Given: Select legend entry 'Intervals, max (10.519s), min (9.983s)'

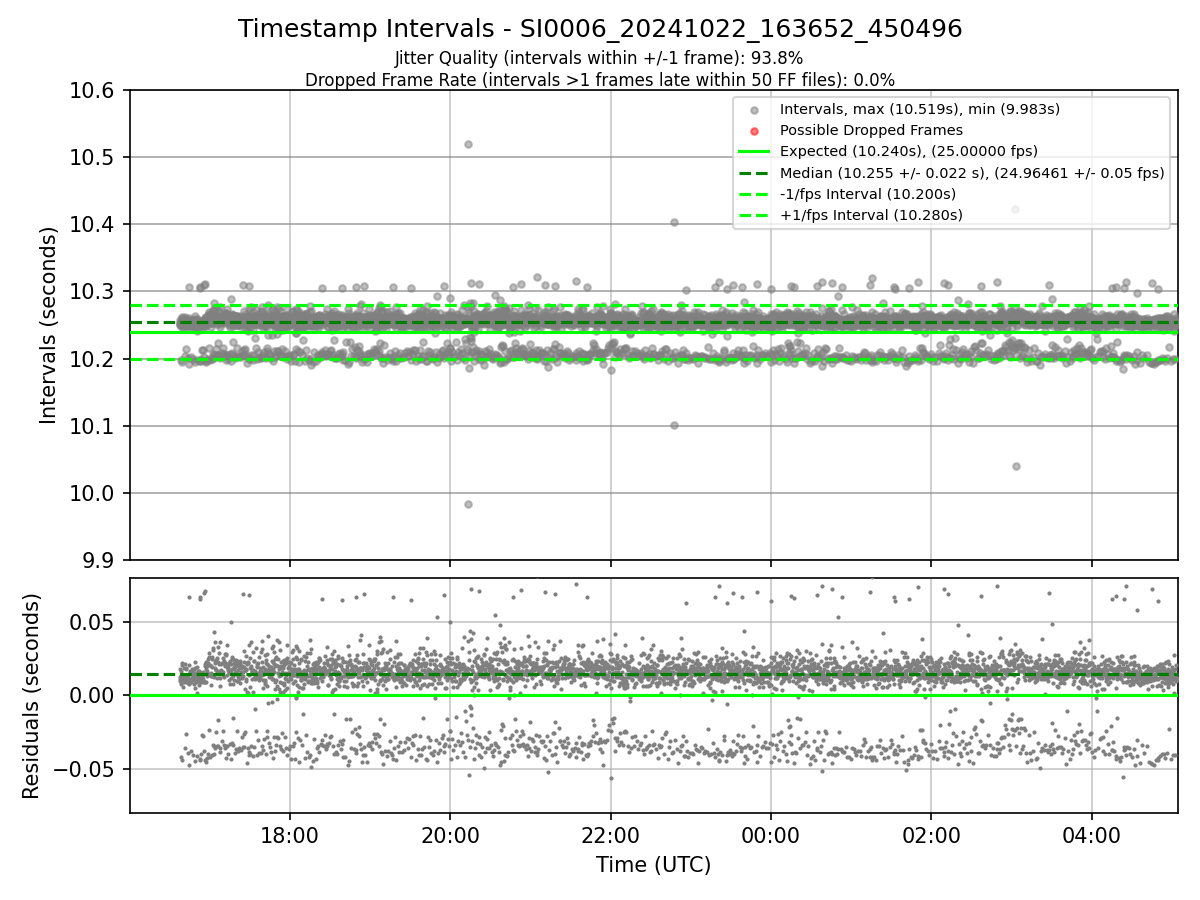Looking at the screenshot, I should point(920,109).
